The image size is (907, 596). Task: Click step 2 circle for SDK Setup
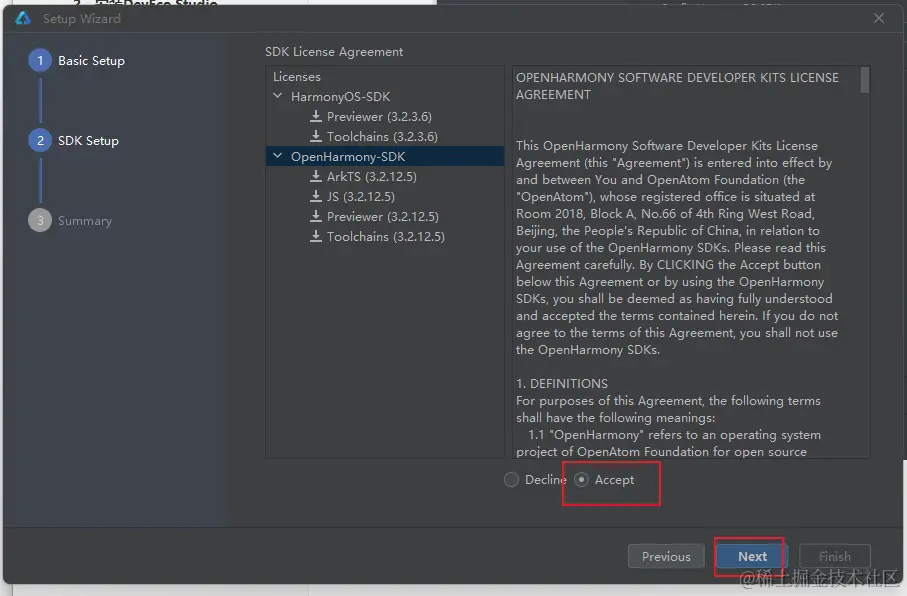coord(40,141)
